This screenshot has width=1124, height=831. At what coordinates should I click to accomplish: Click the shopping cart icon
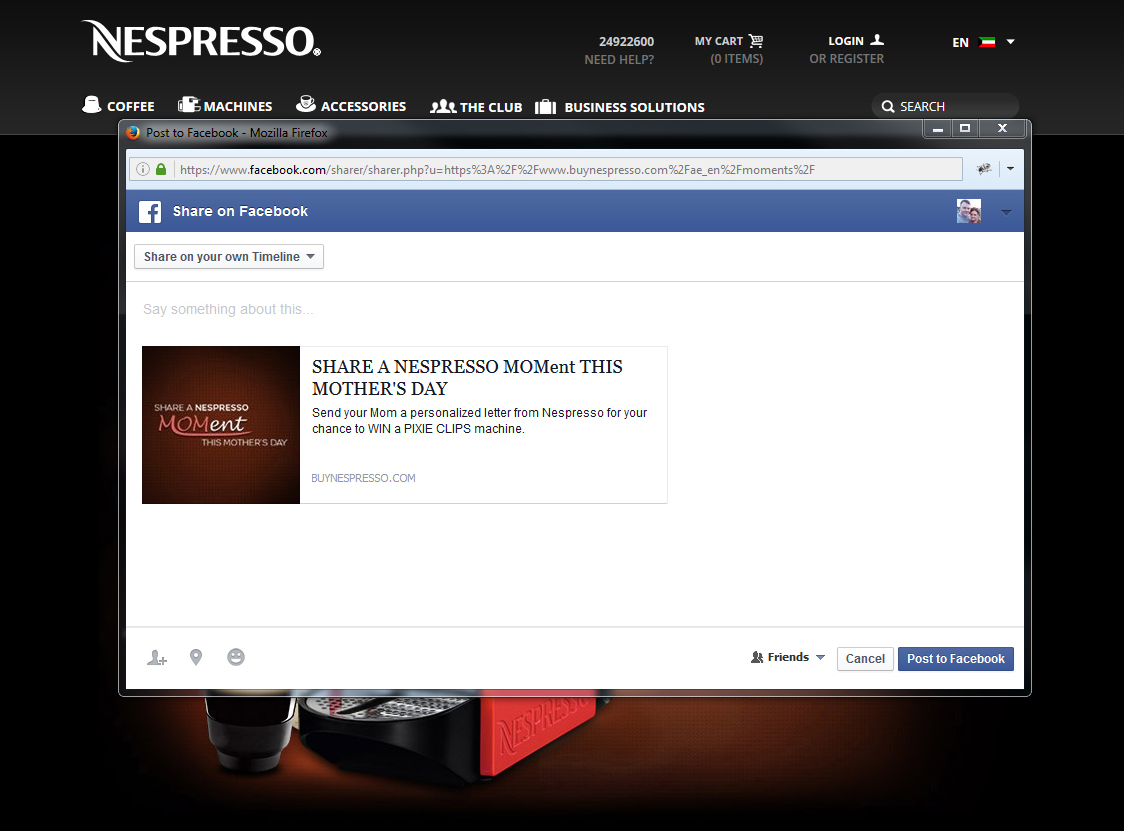click(756, 41)
